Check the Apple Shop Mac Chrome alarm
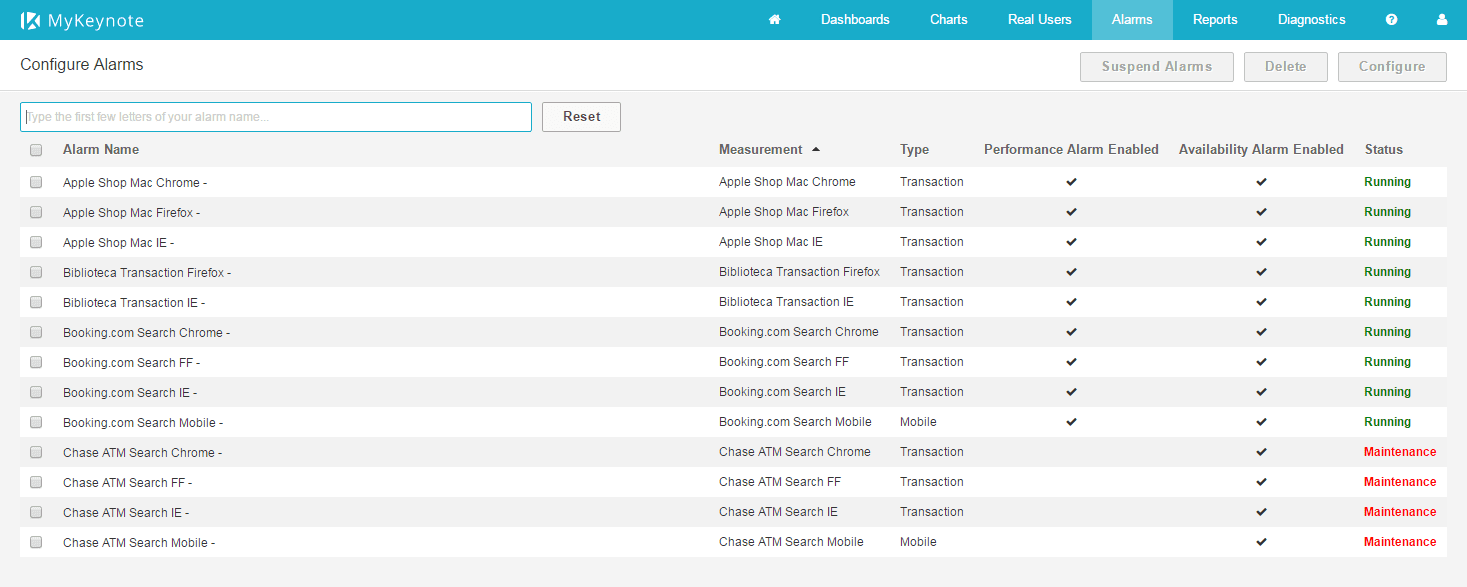Image resolution: width=1467 pixels, height=587 pixels. tap(36, 182)
